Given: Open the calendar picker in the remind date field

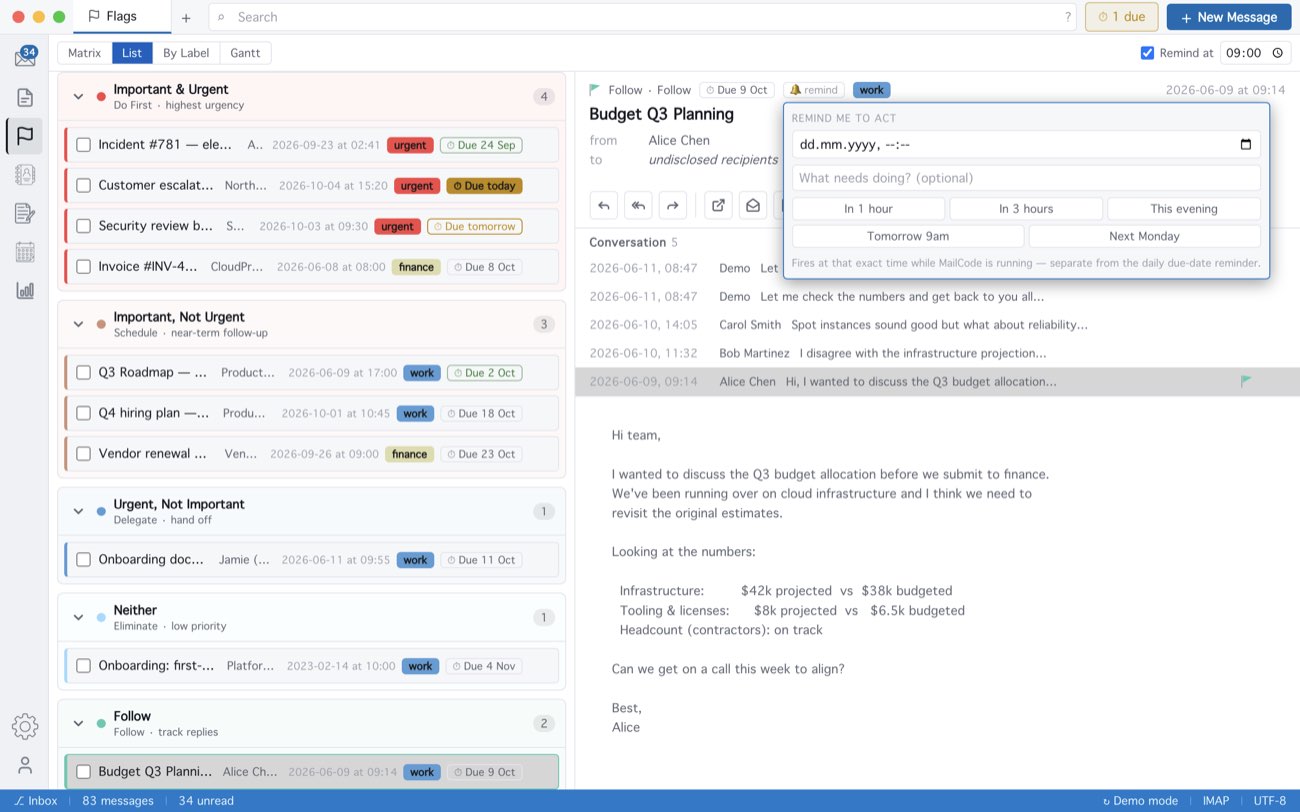Looking at the screenshot, I should pyautogui.click(x=1245, y=144).
